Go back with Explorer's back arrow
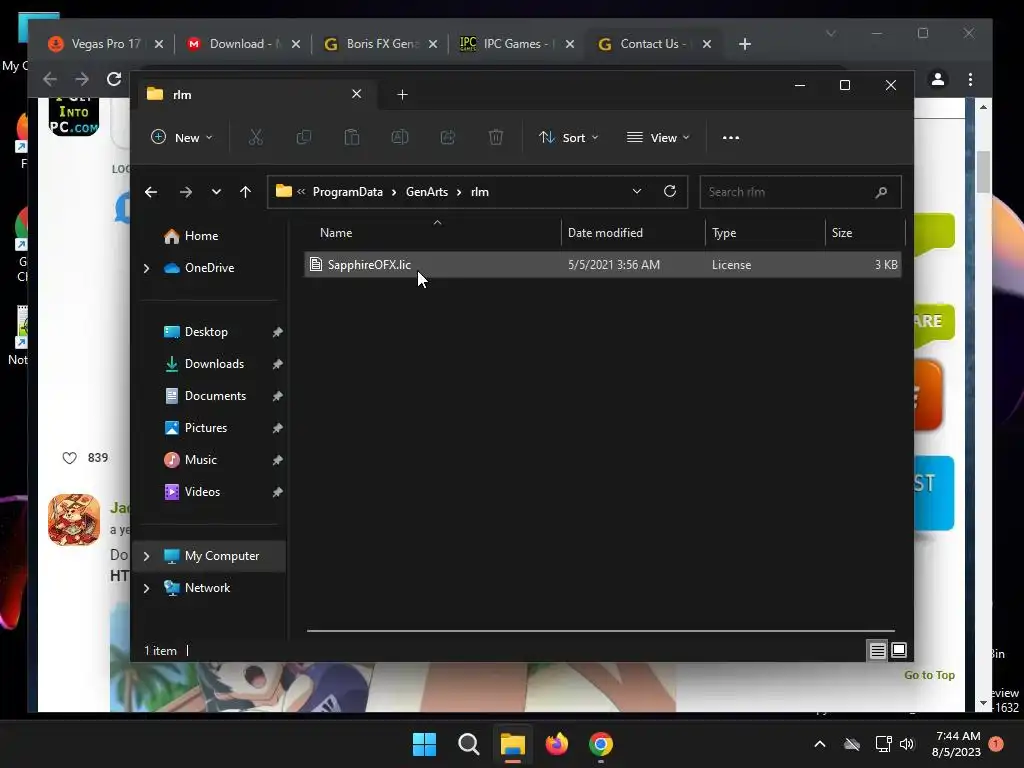 (151, 192)
